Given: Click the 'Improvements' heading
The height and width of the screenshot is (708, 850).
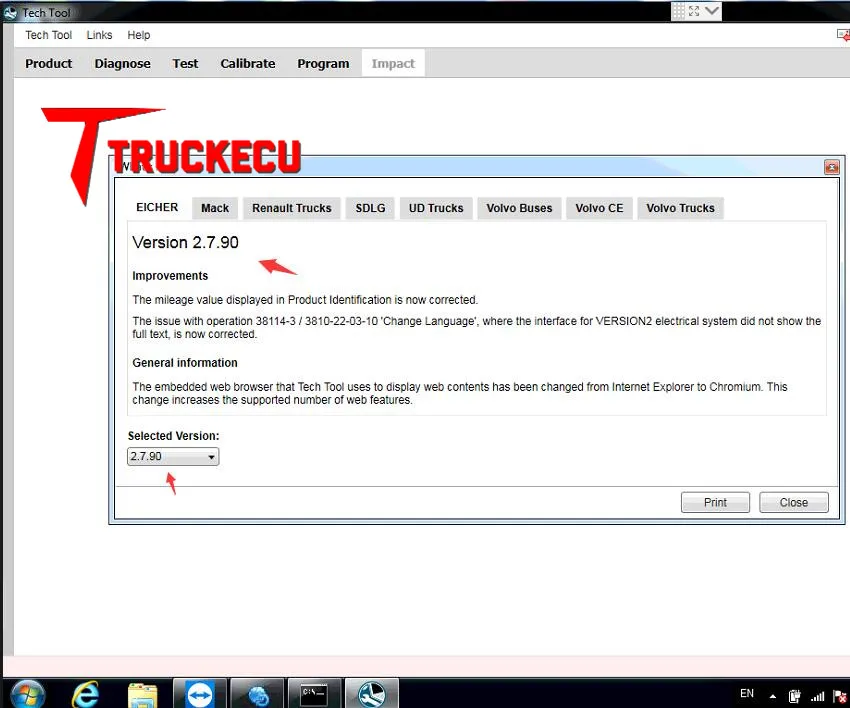Looking at the screenshot, I should click(x=170, y=275).
